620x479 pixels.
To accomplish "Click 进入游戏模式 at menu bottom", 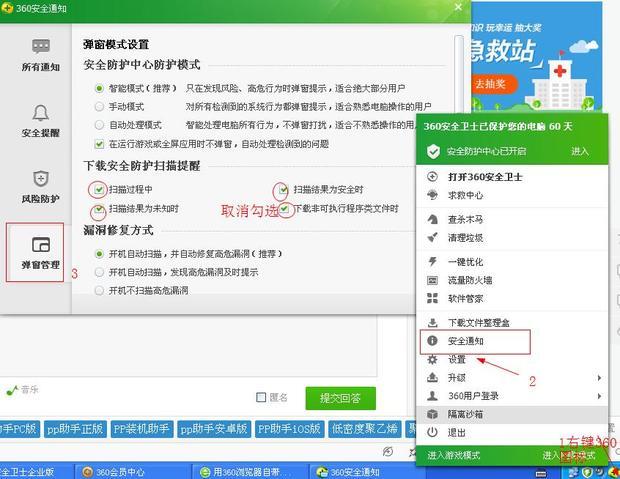I will pos(454,455).
